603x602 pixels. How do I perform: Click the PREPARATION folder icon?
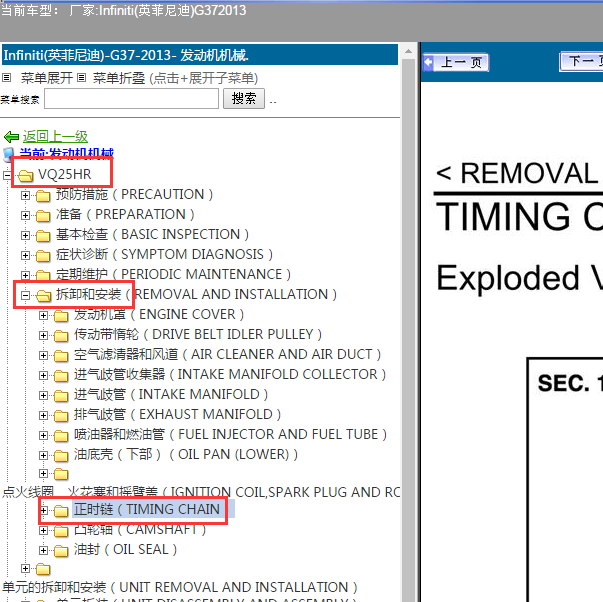click(43, 216)
